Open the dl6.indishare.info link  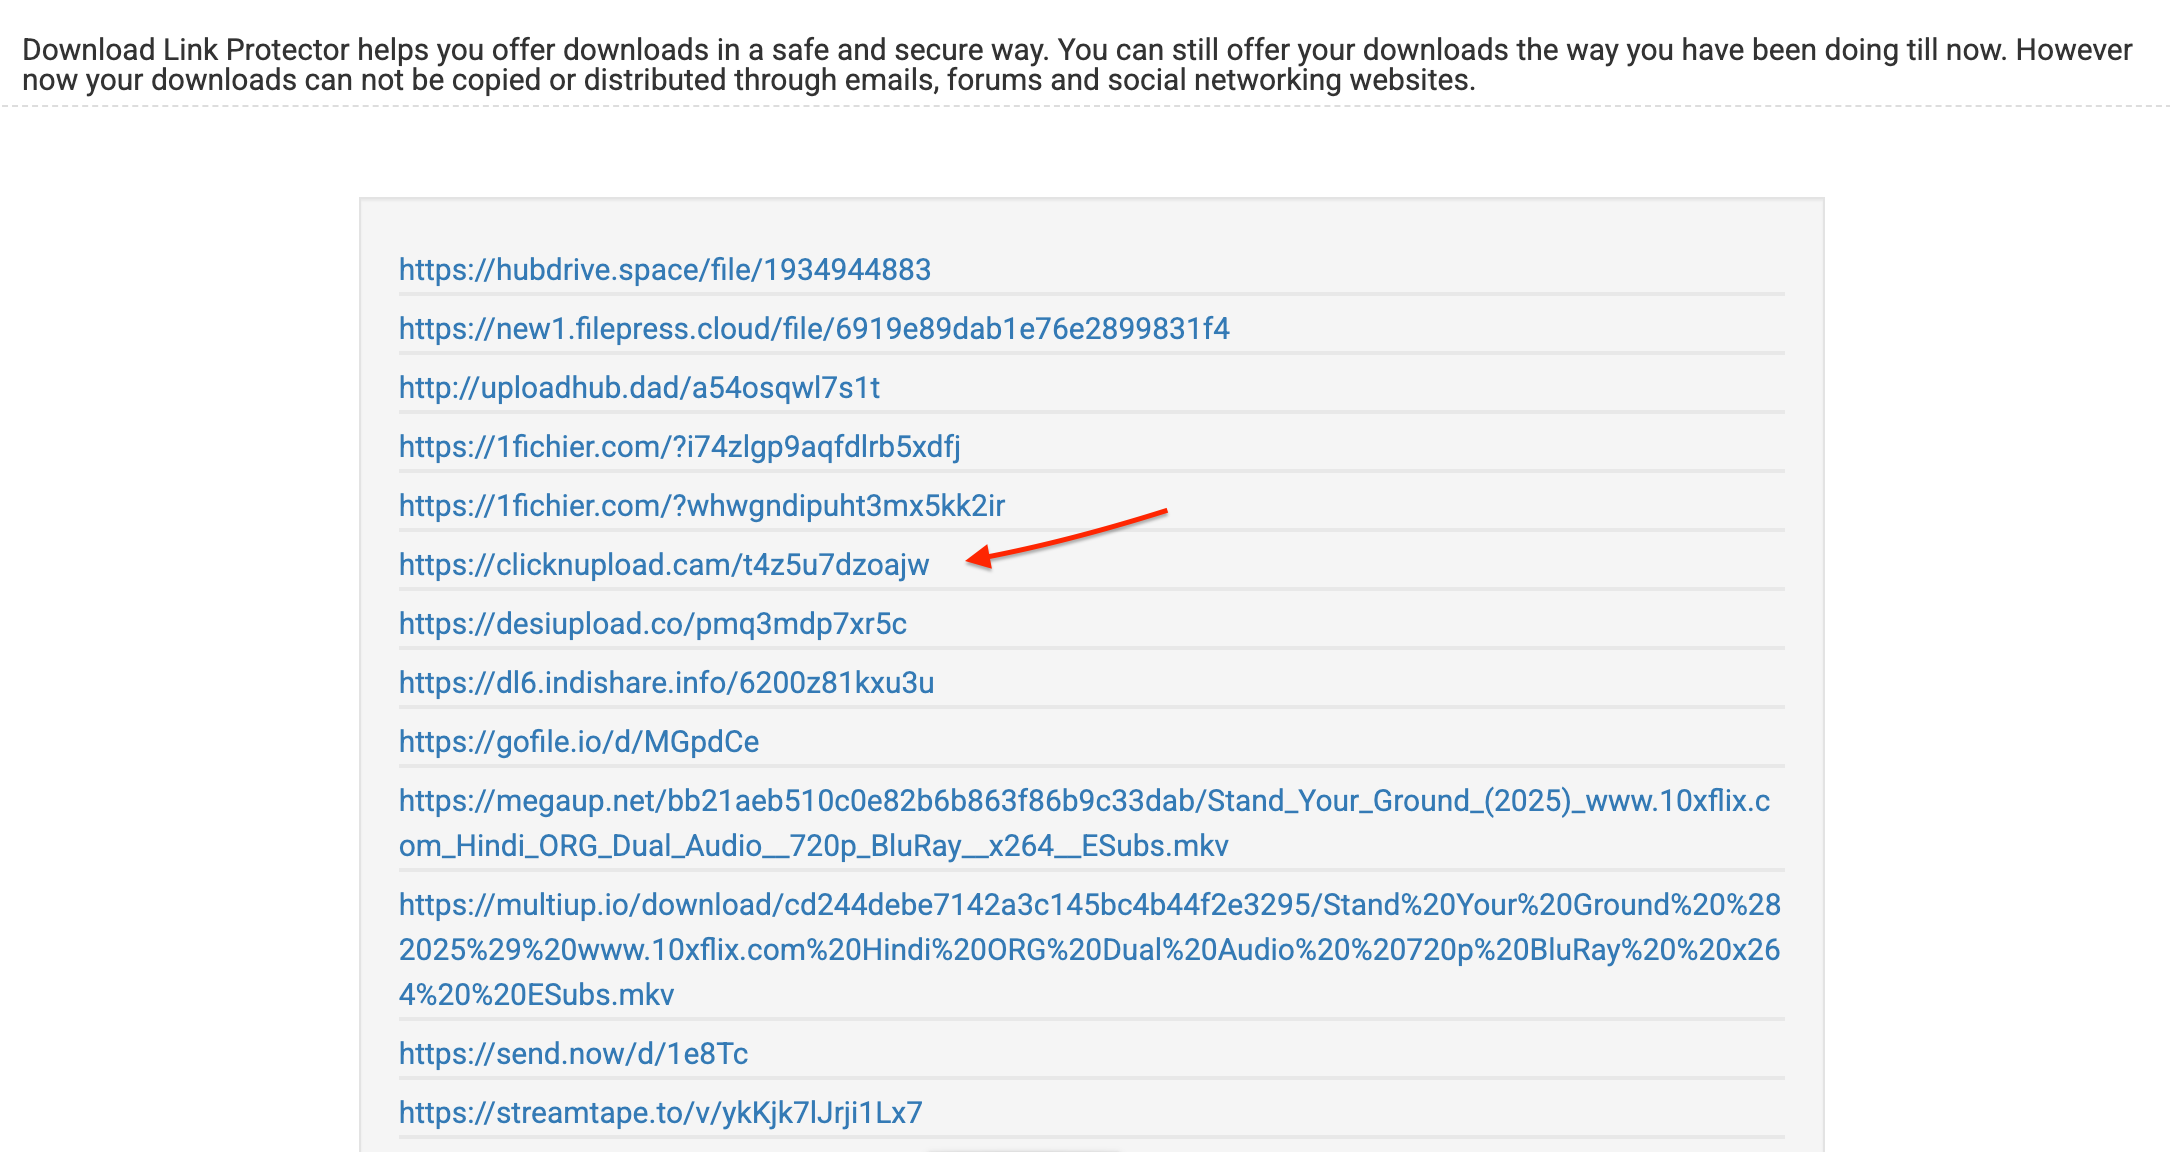coord(666,683)
